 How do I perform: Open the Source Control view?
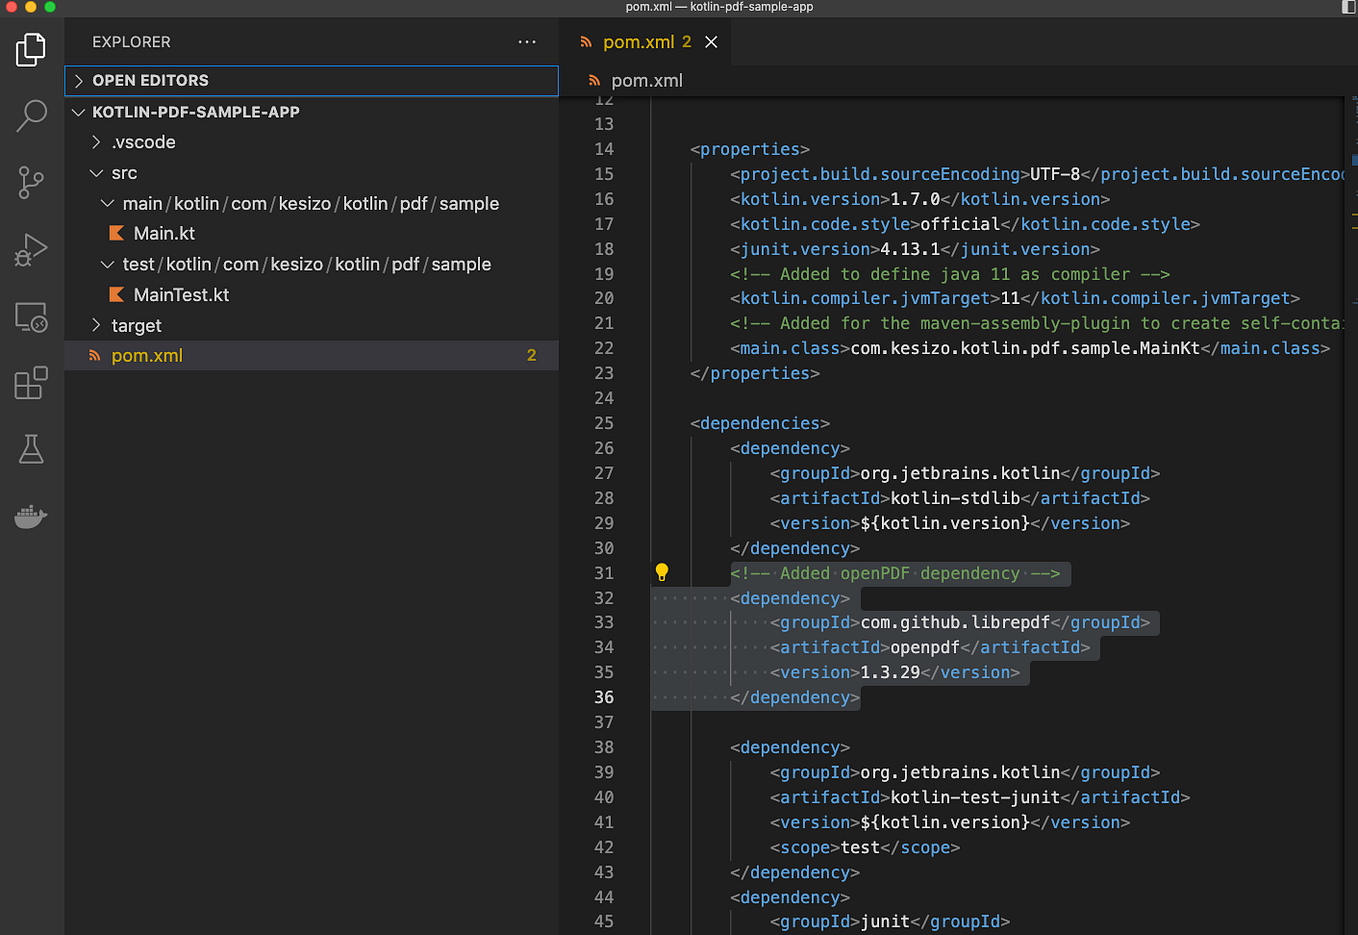pyautogui.click(x=31, y=182)
